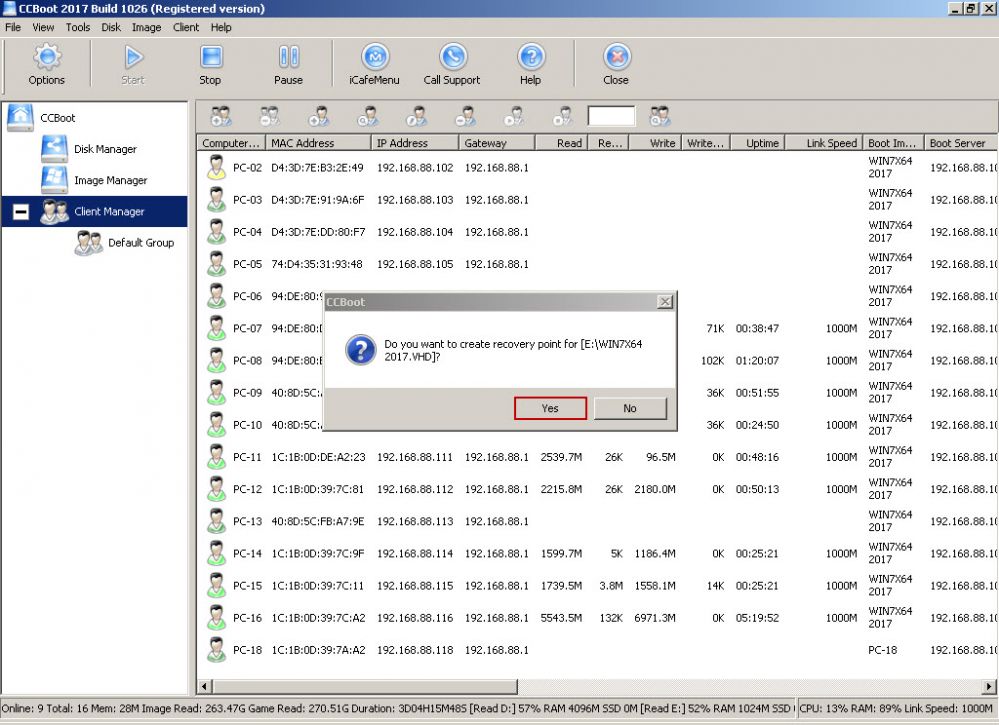This screenshot has width=999, height=725.
Task: Click the red Close toolbar icon
Action: click(x=616, y=64)
